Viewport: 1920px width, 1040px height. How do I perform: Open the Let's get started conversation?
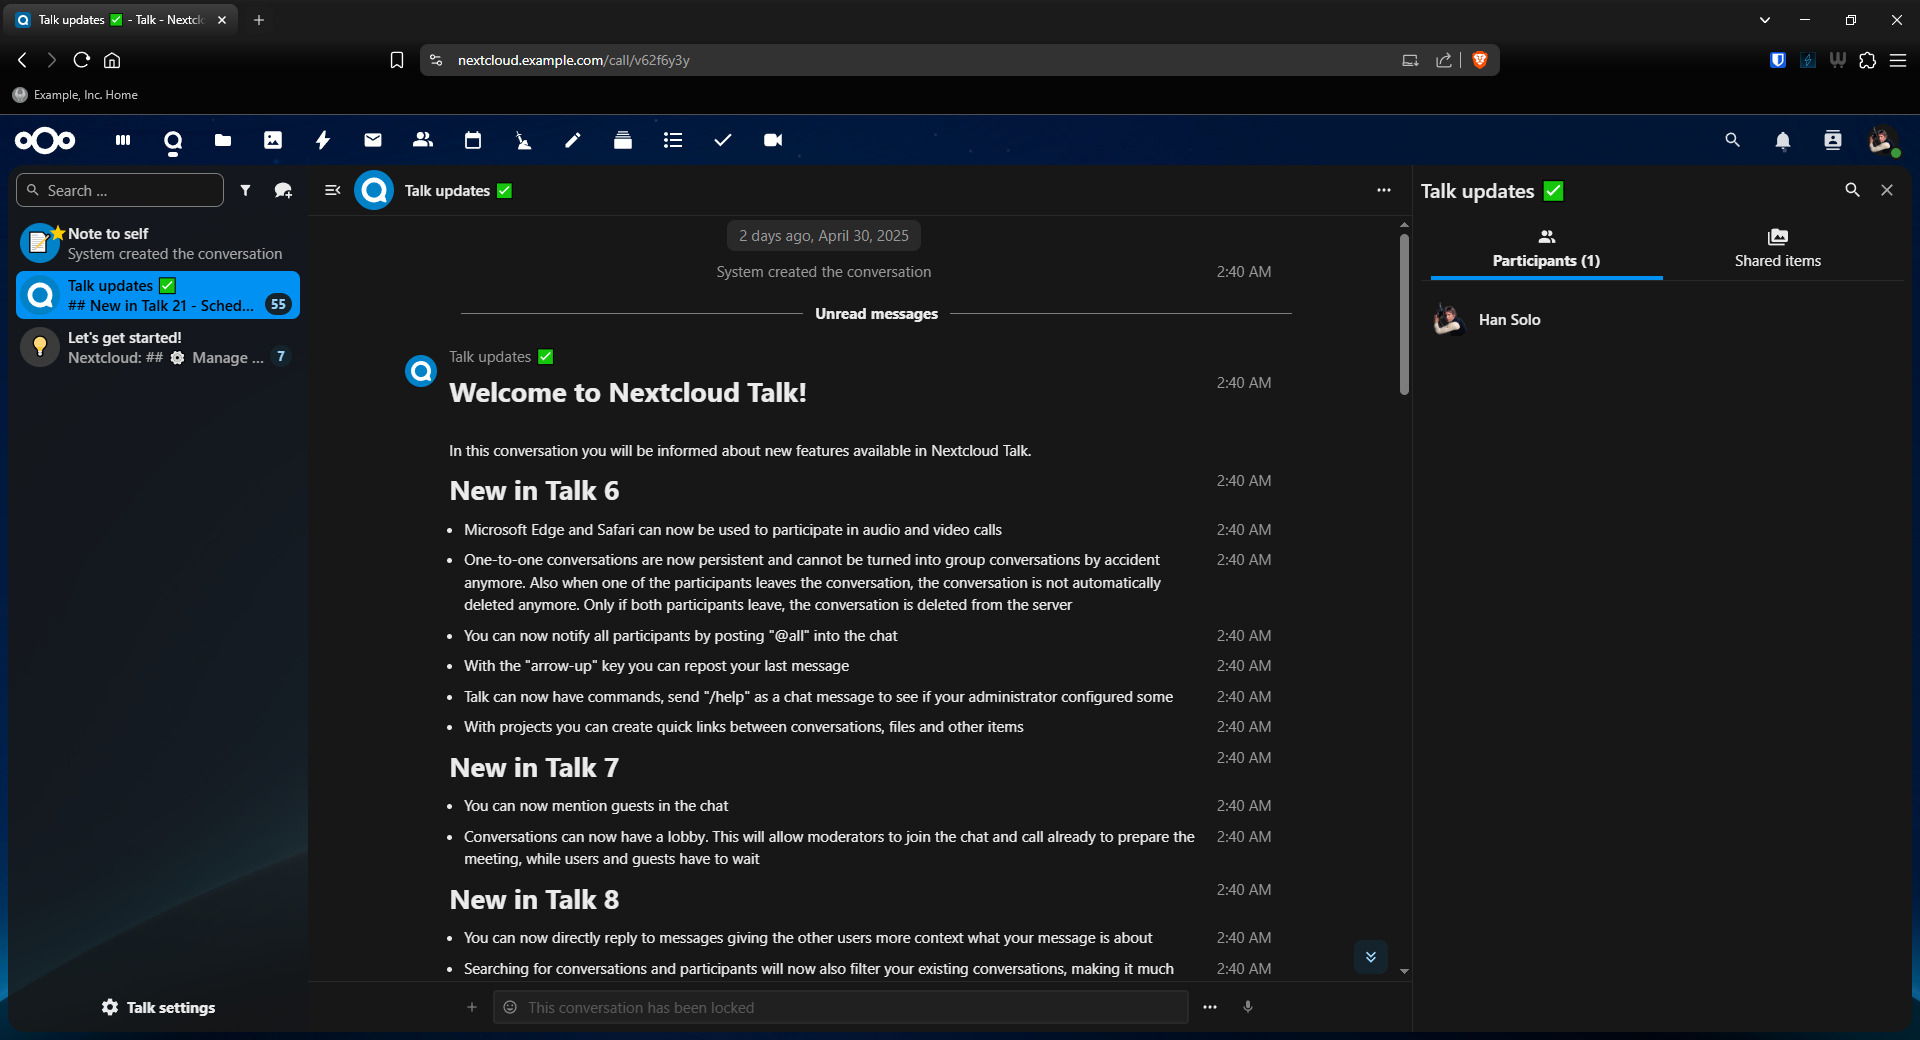coord(158,348)
